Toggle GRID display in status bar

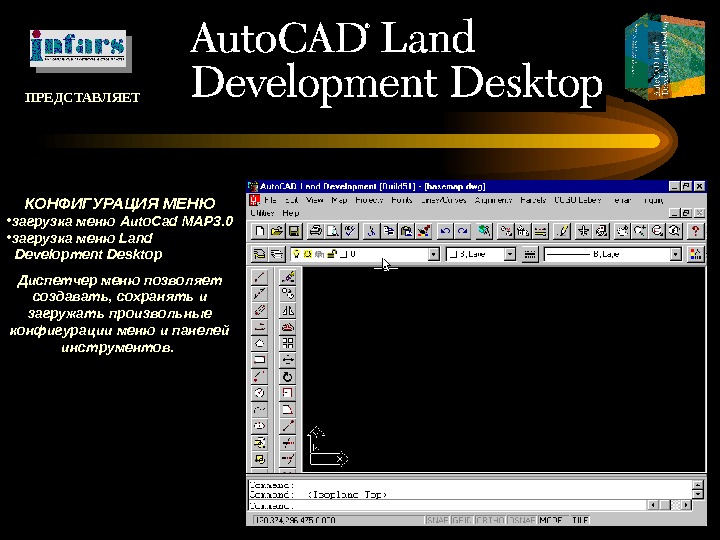461,520
